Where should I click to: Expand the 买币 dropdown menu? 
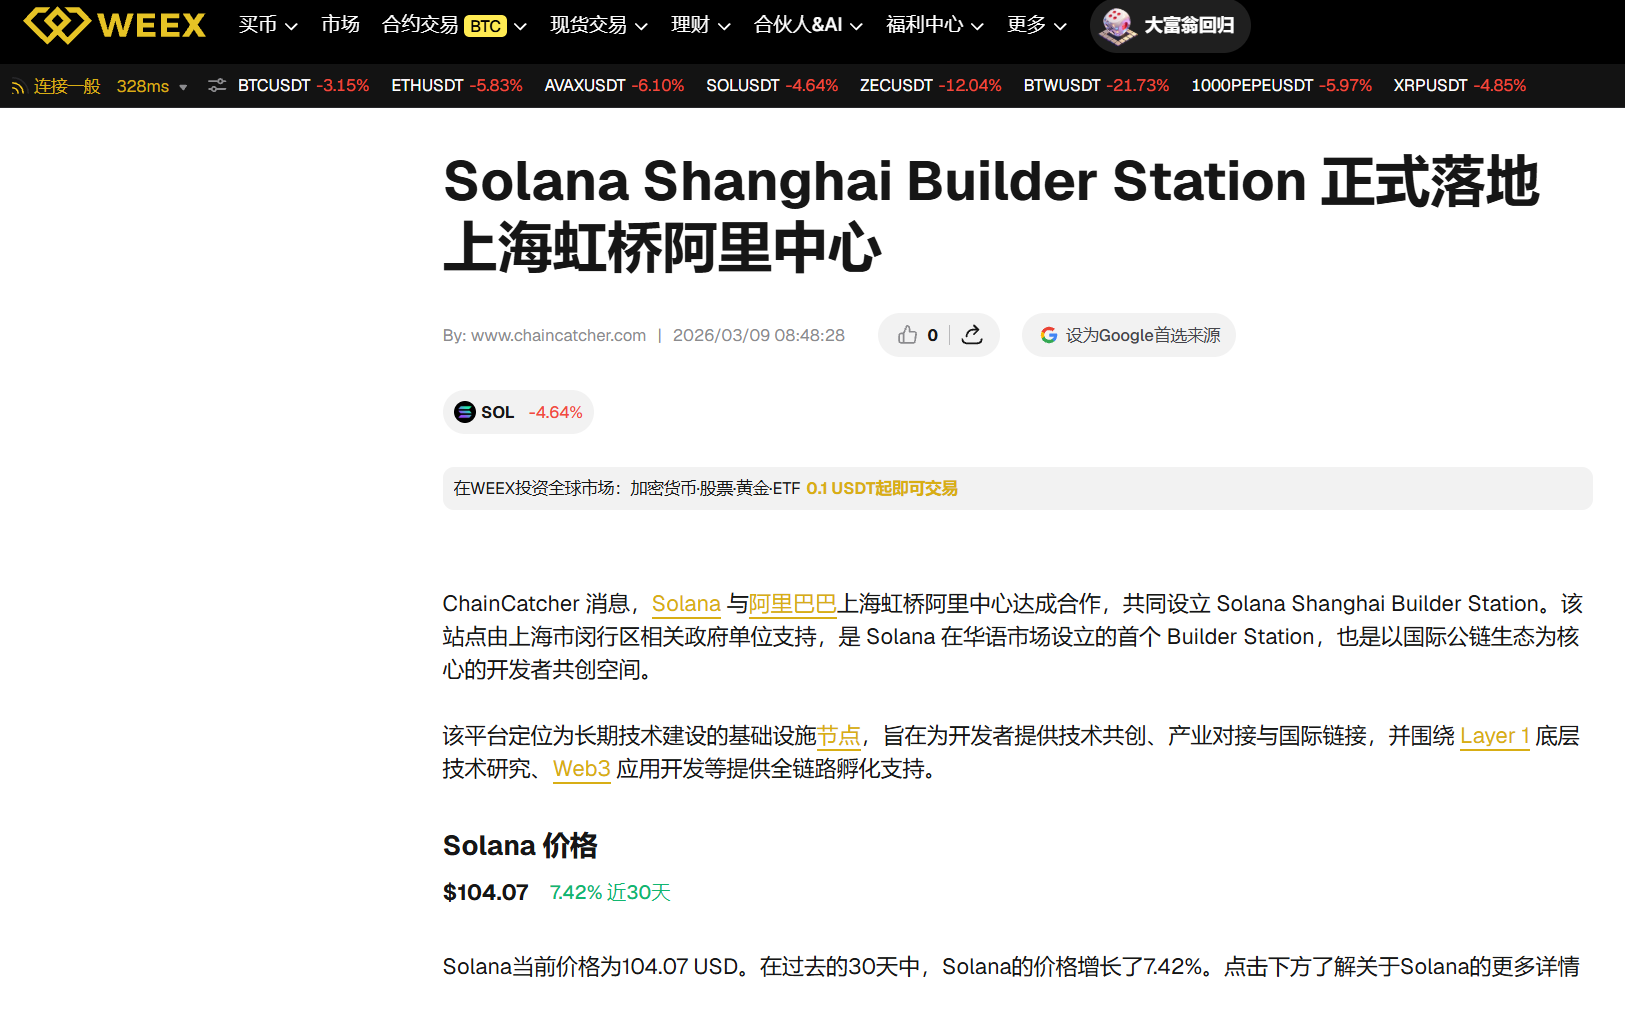pyautogui.click(x=268, y=25)
